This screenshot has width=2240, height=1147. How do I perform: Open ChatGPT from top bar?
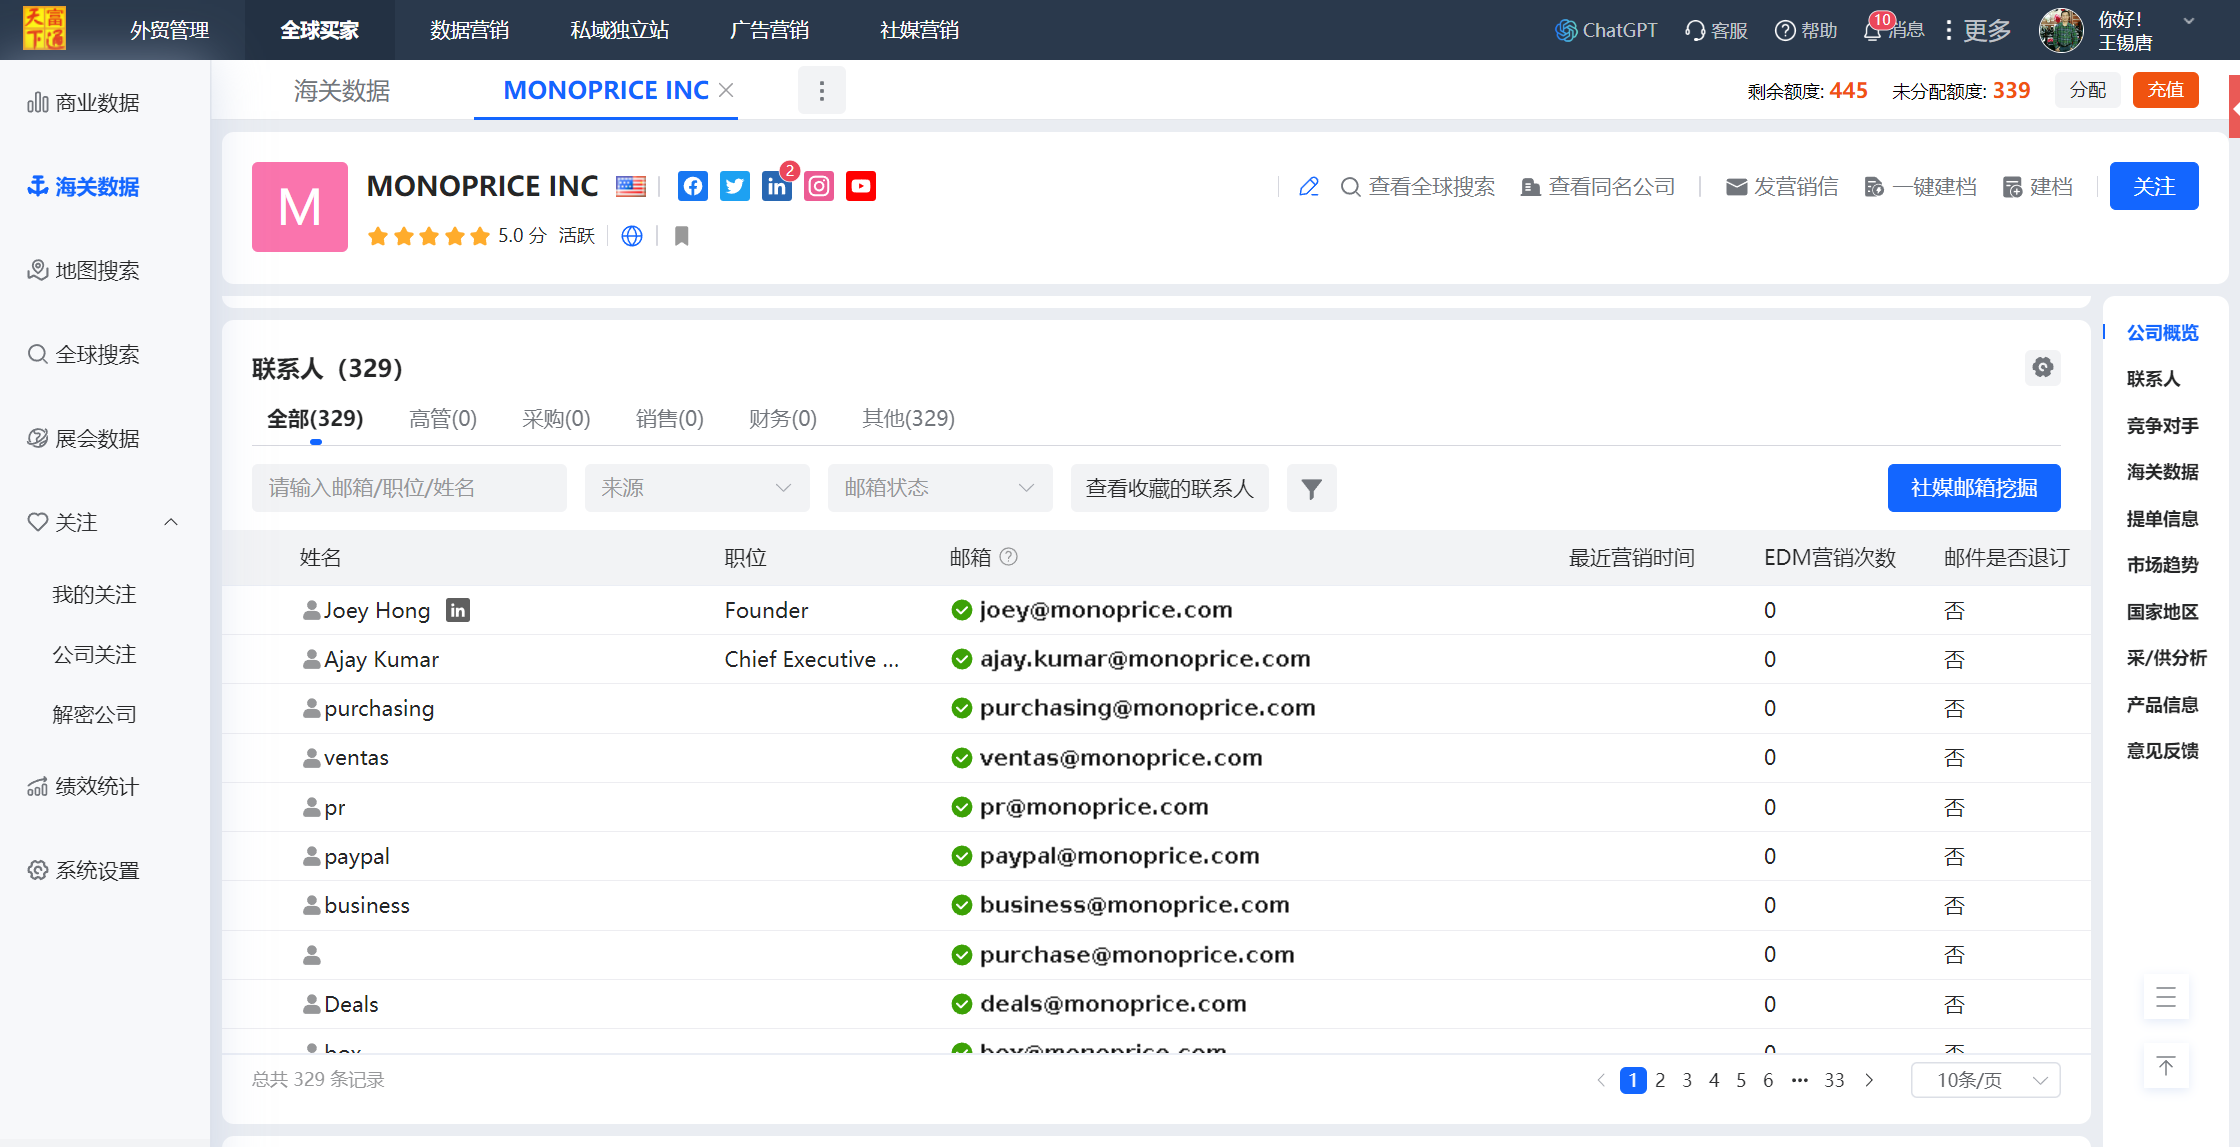point(1606,30)
